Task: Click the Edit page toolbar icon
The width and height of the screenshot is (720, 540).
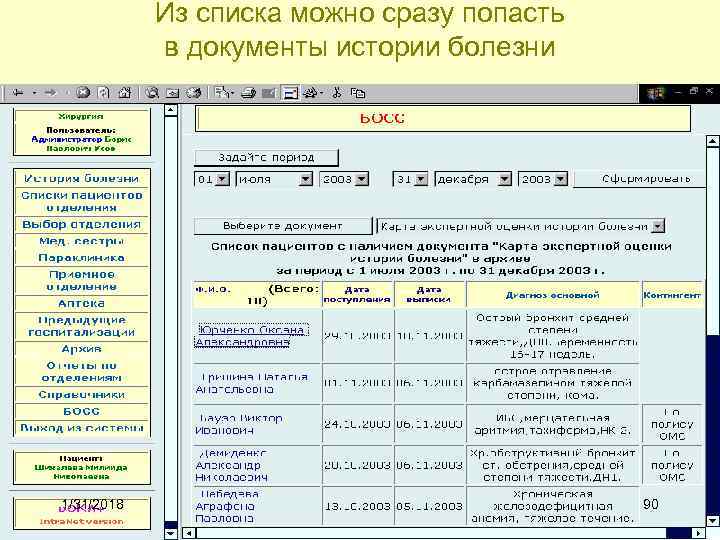Action: (269, 93)
